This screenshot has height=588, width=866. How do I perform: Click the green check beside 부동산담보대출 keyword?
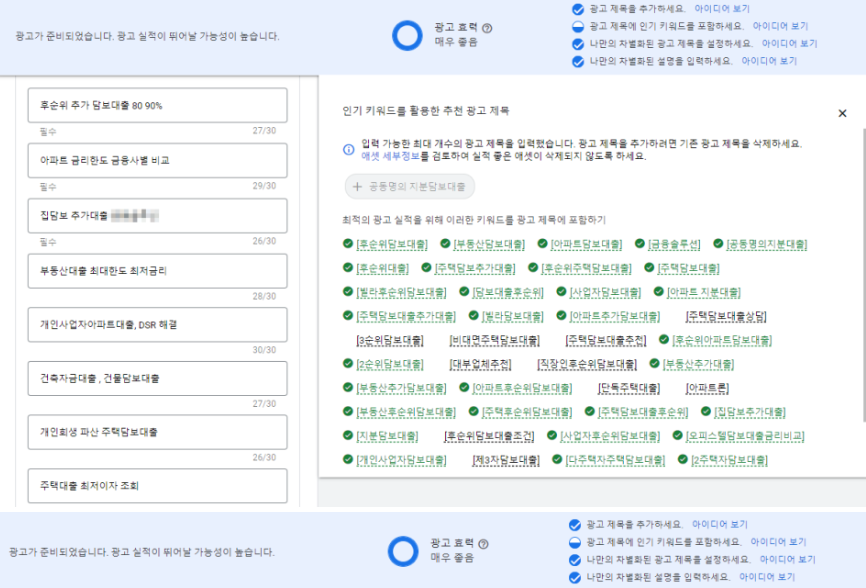tap(445, 243)
